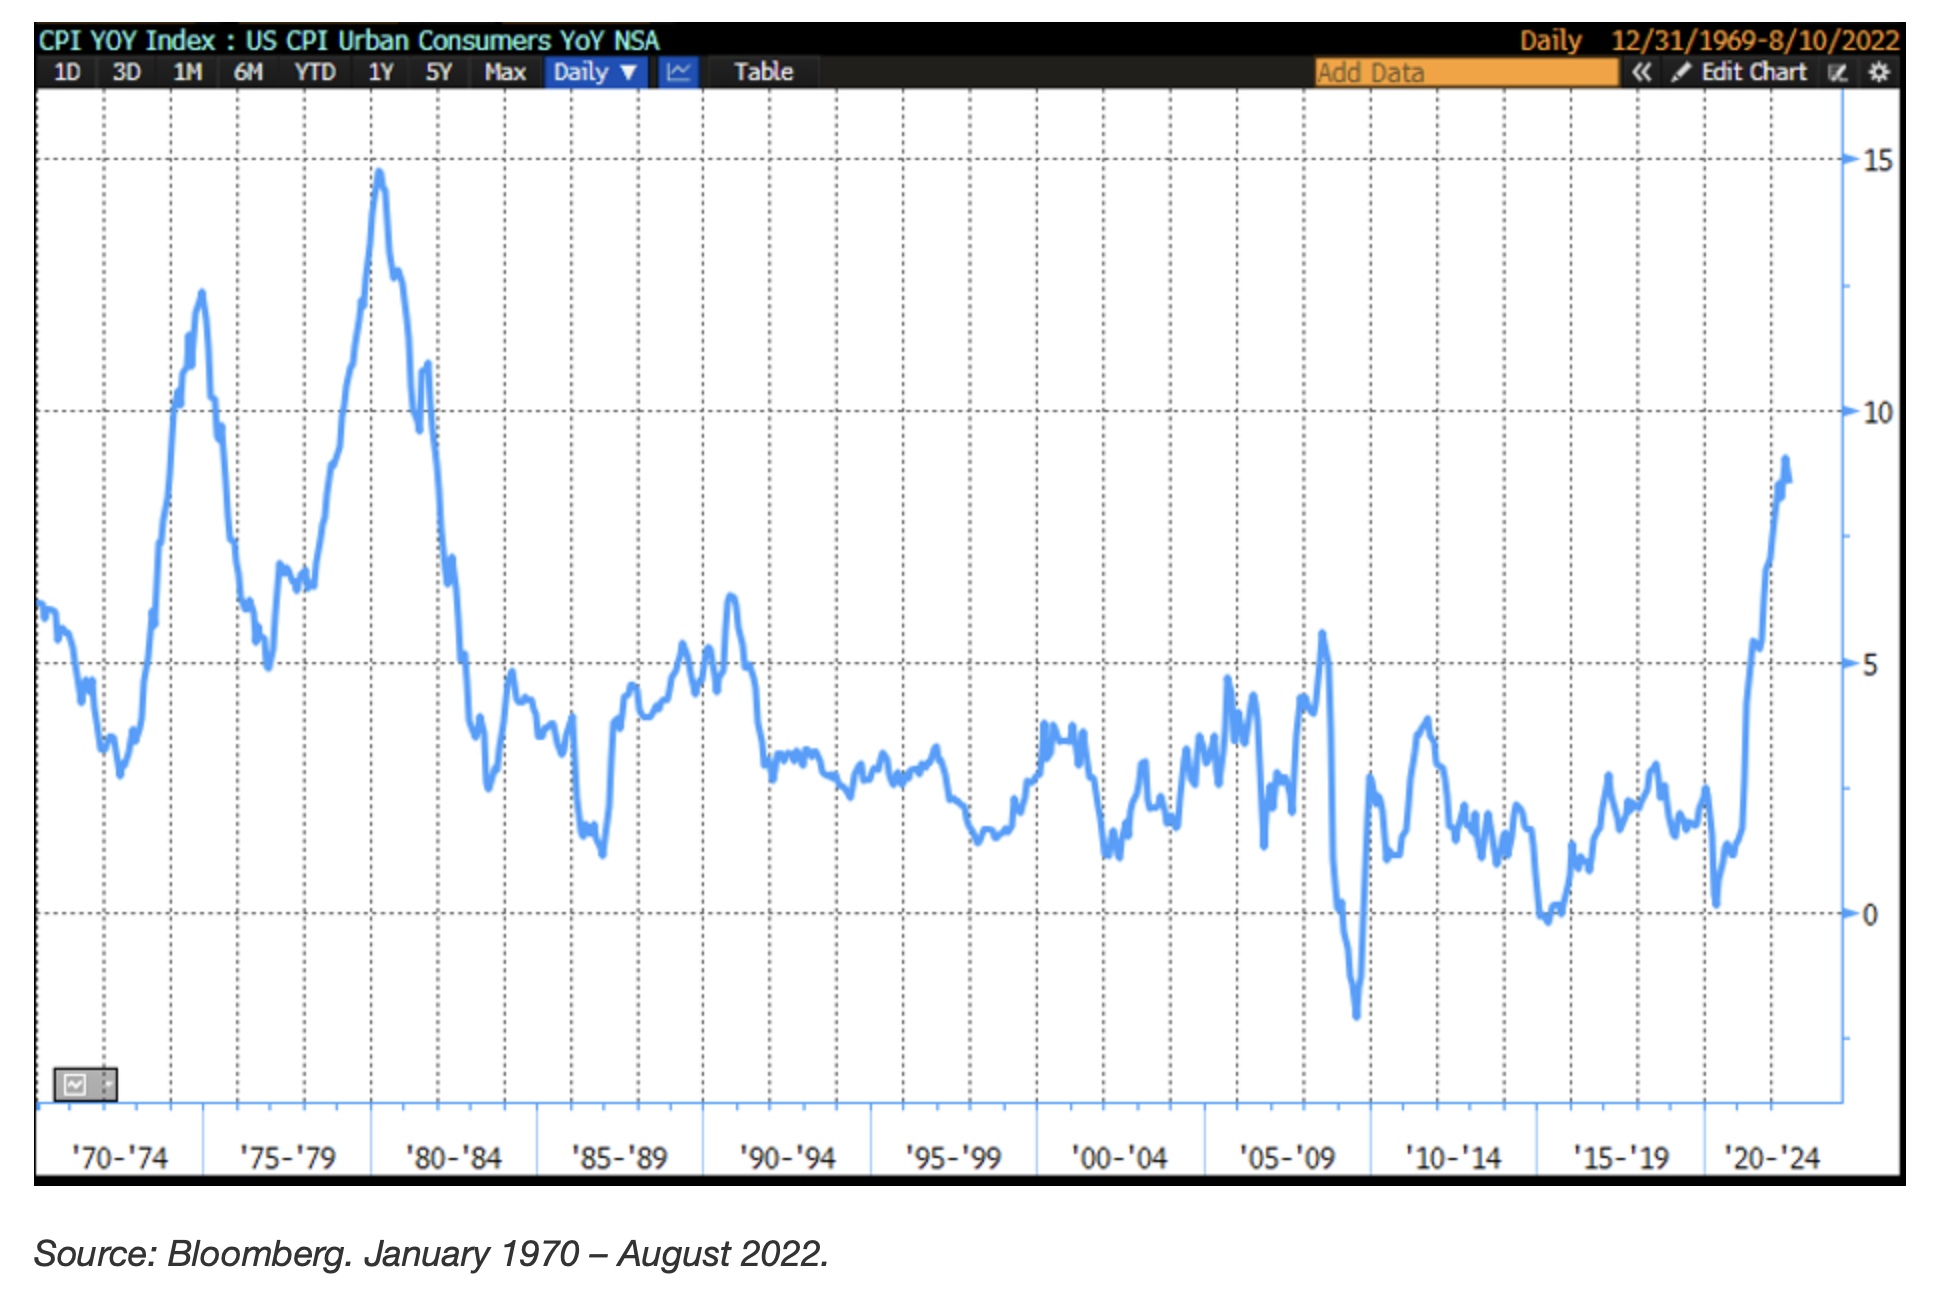Click the Source: Bloomberg caption text

tap(432, 1253)
